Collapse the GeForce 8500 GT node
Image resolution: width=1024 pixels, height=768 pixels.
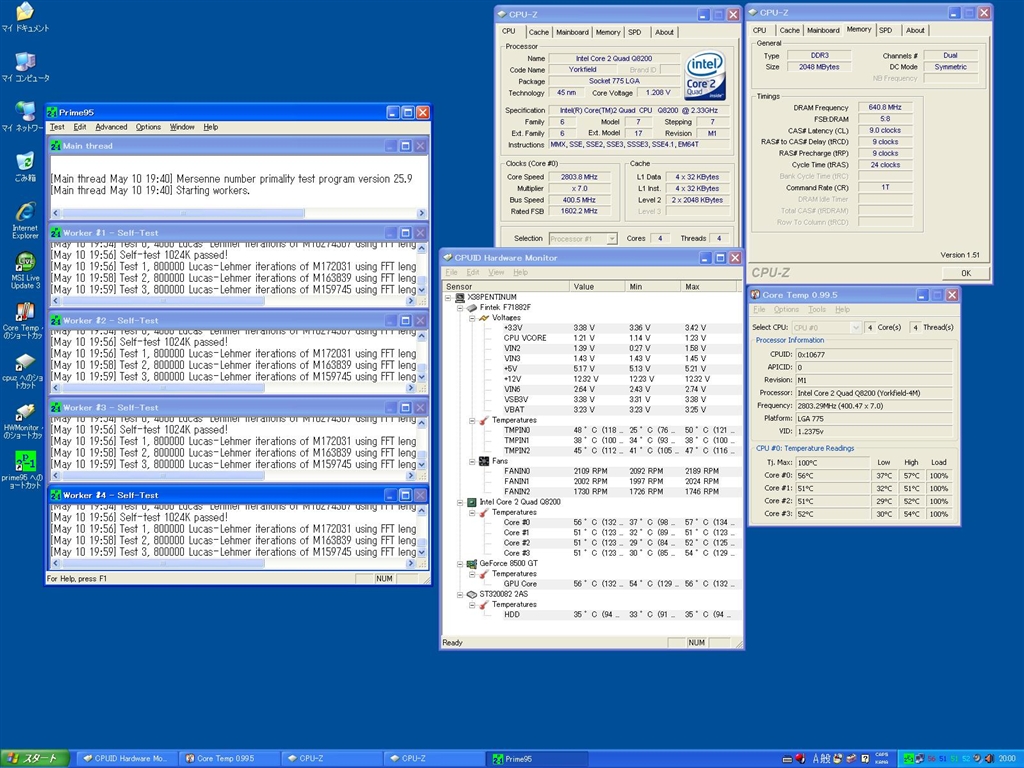tap(460, 564)
